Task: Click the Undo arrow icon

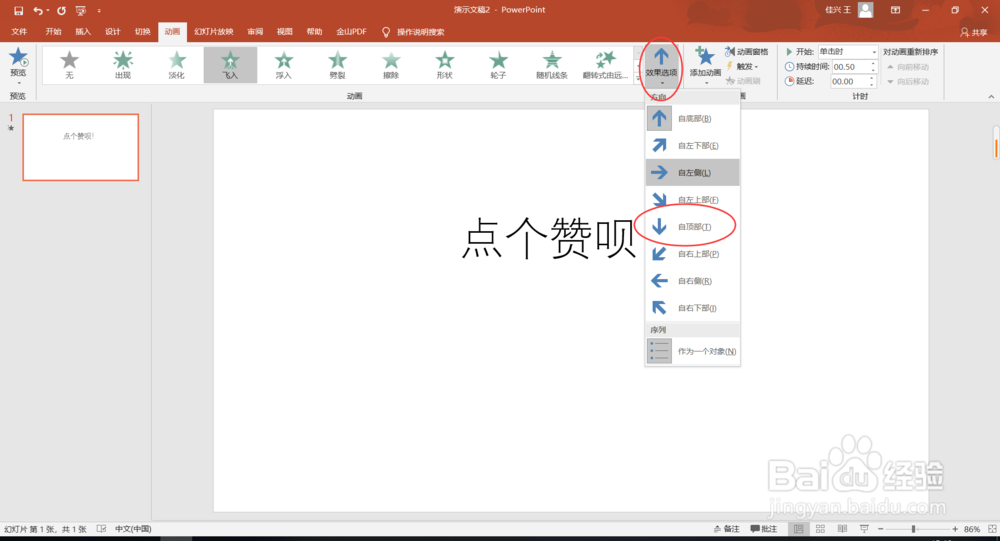Action: (x=38, y=10)
